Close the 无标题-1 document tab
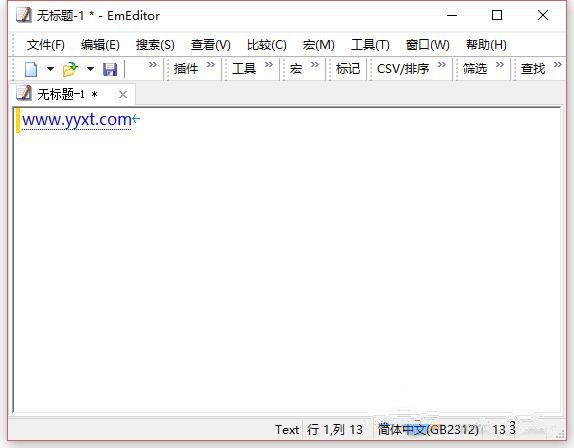The width and height of the screenshot is (574, 448). tap(123, 95)
